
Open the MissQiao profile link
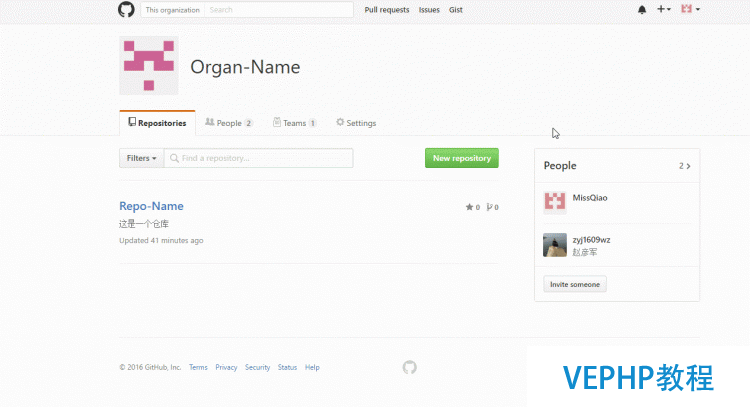[590, 198]
